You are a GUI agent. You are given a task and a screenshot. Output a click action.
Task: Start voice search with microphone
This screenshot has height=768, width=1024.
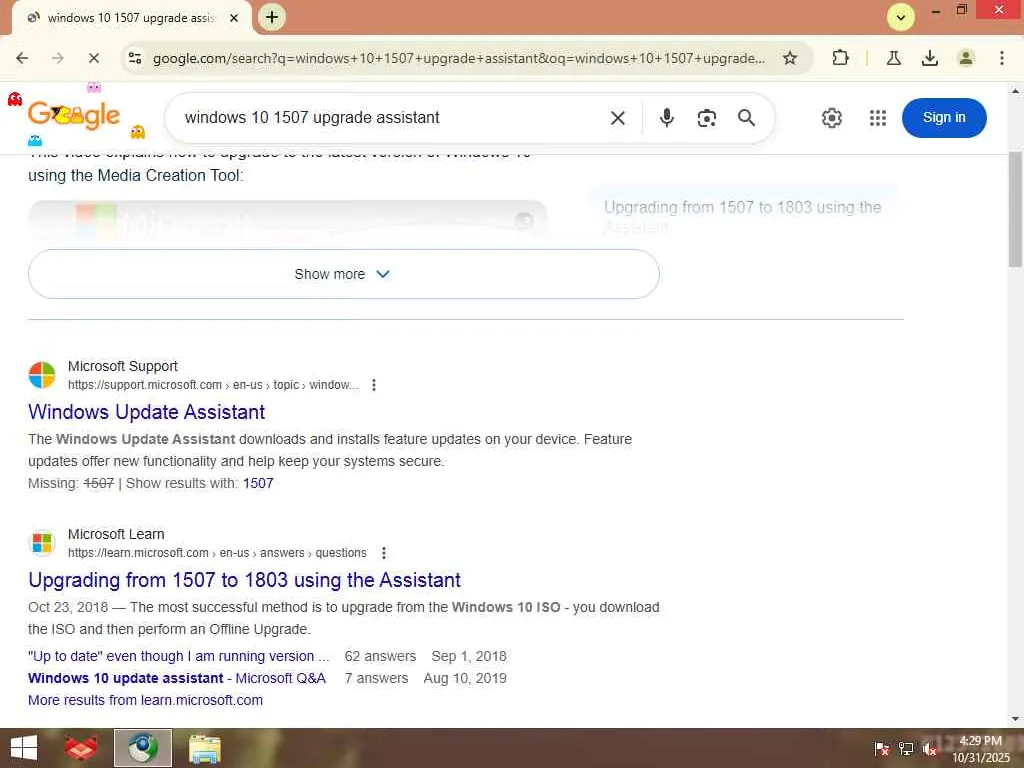click(666, 118)
